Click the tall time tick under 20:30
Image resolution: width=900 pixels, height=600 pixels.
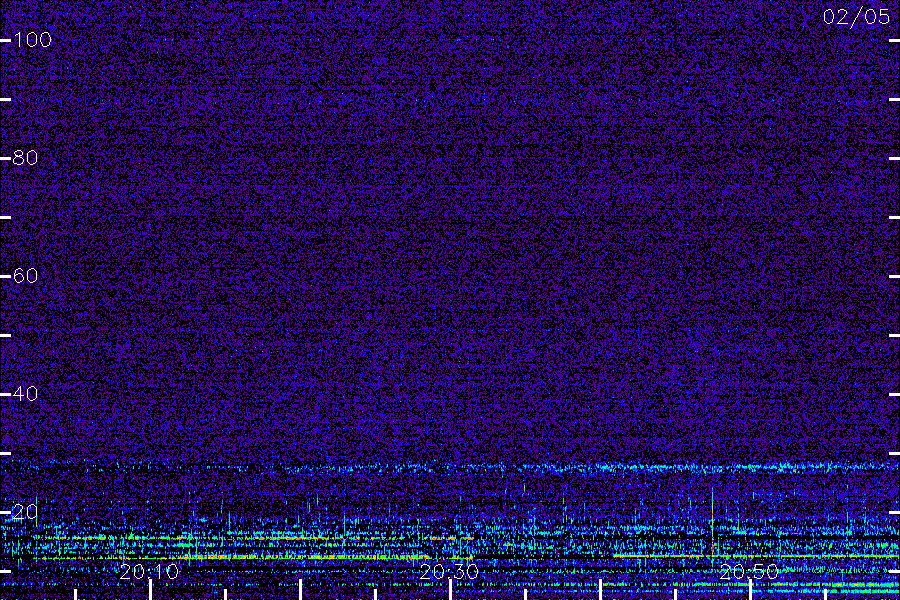450,590
